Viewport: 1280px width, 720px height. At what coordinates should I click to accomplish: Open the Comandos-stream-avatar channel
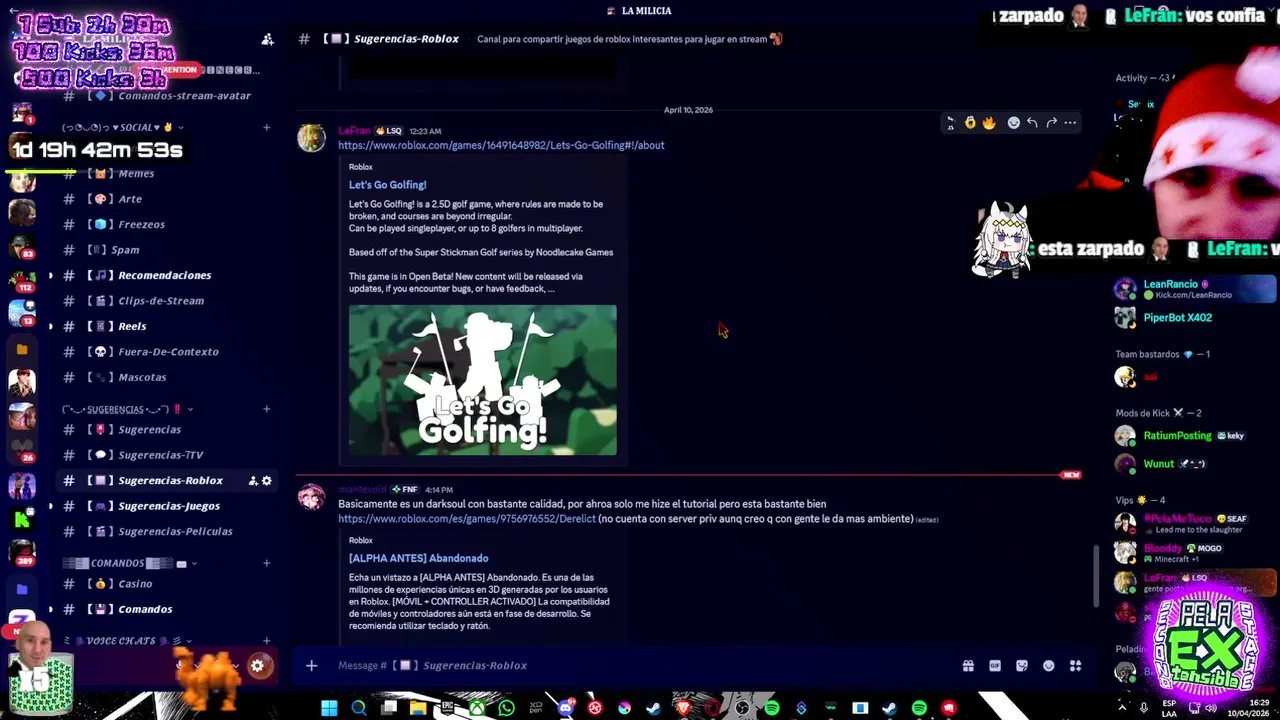(x=166, y=96)
